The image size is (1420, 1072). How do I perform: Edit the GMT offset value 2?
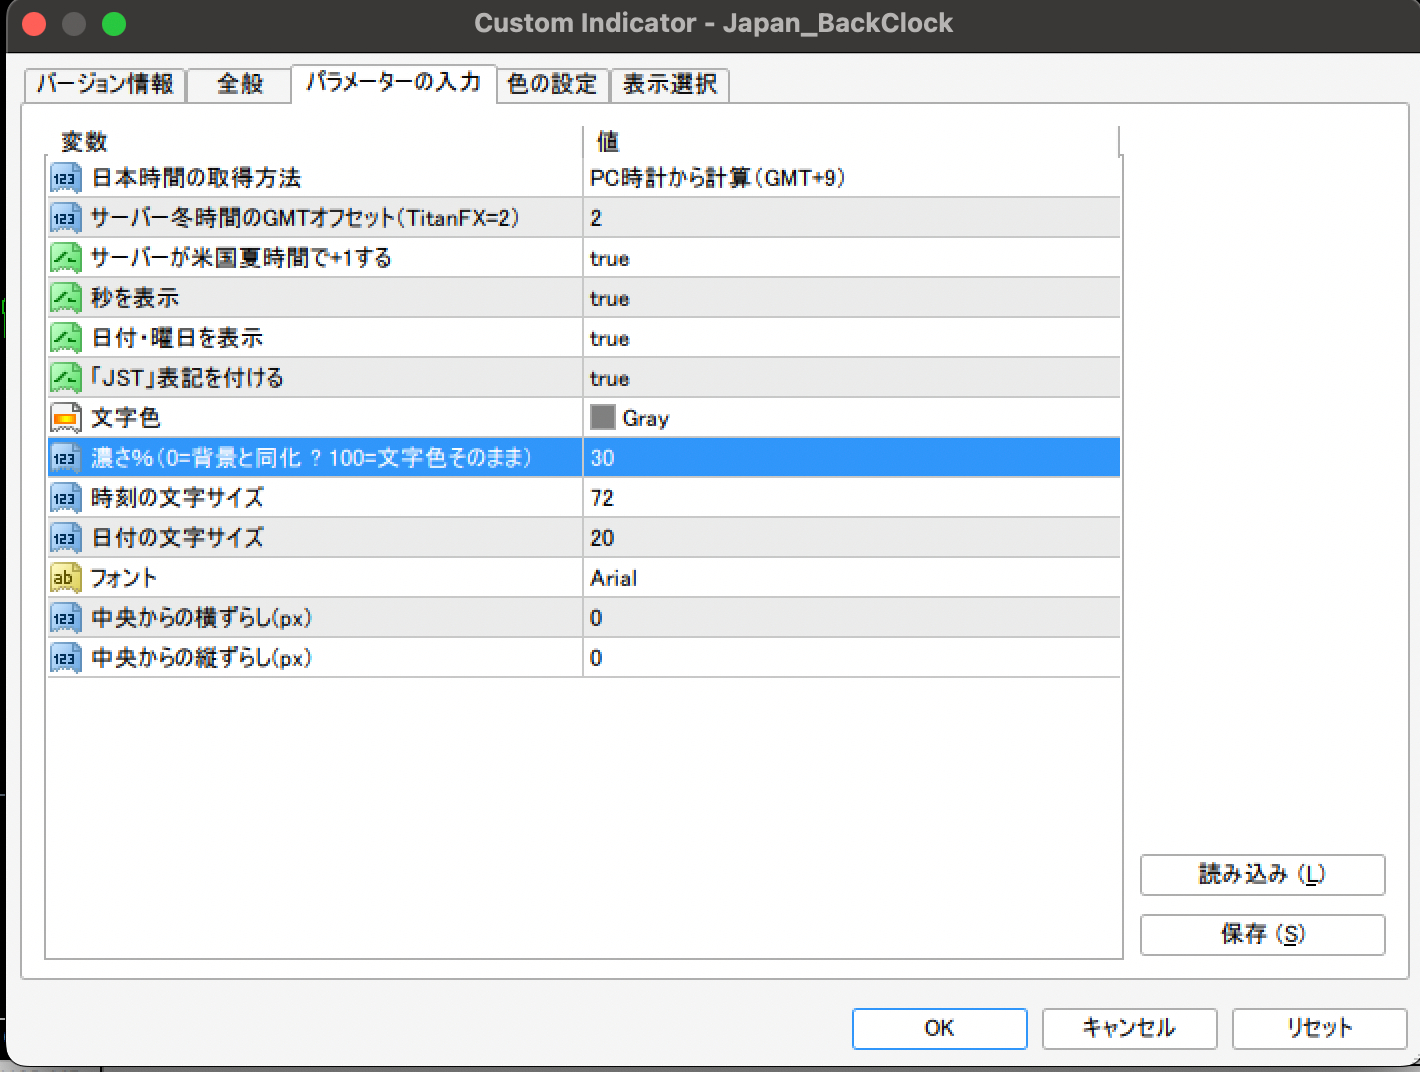[851, 218]
